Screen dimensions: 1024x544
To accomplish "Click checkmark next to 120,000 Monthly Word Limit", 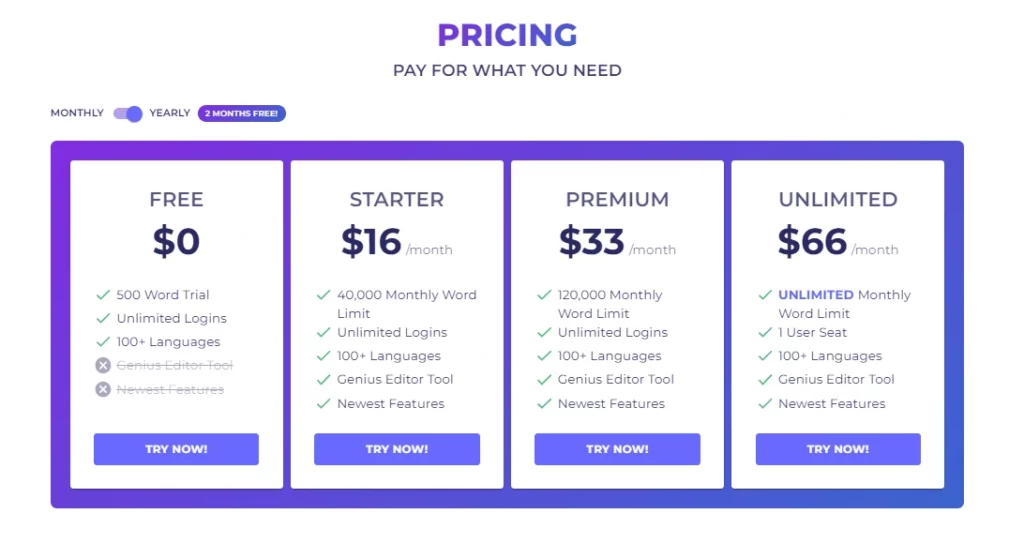I will click(544, 295).
